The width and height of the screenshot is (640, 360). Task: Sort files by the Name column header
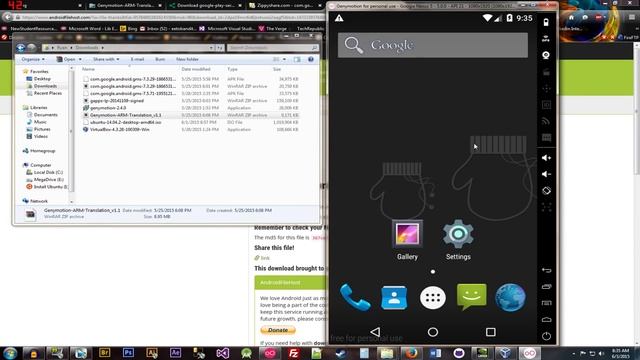pyautogui.click(x=88, y=69)
